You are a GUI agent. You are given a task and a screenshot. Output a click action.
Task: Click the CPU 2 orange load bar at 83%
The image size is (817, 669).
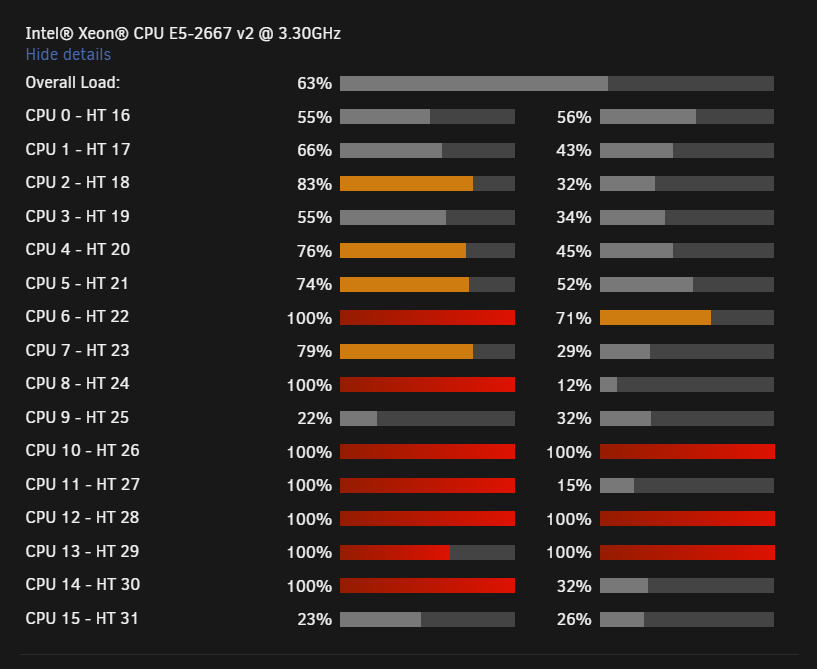tap(427, 183)
